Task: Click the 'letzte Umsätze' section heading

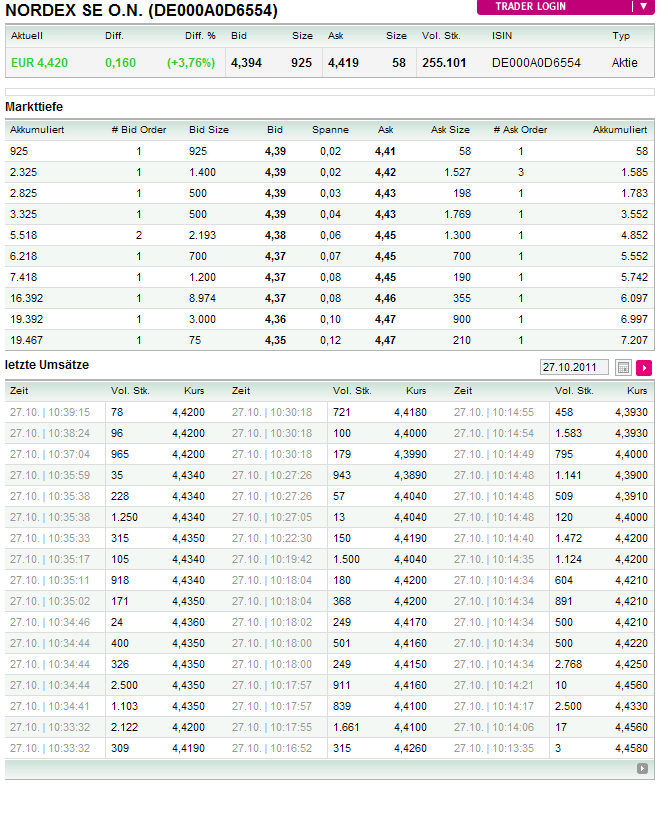Action: click(x=47, y=365)
